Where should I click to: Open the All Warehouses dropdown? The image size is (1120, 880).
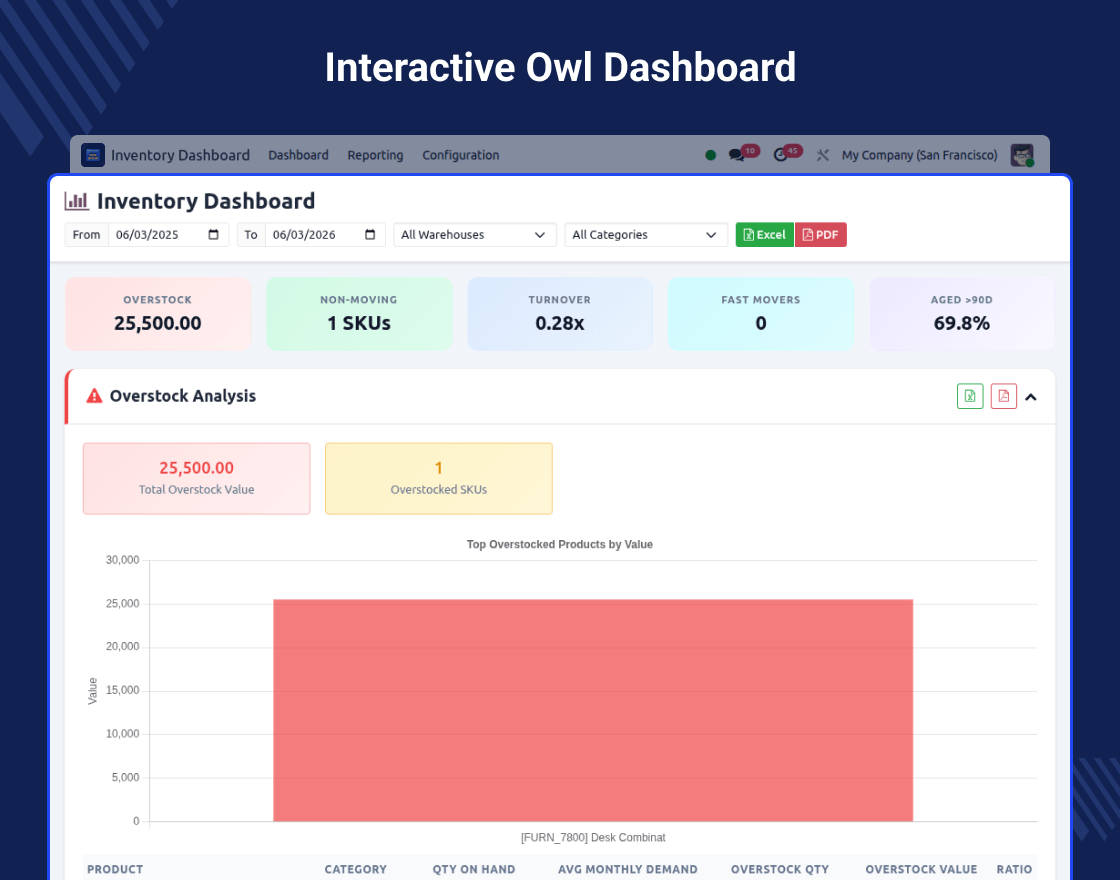coord(475,234)
